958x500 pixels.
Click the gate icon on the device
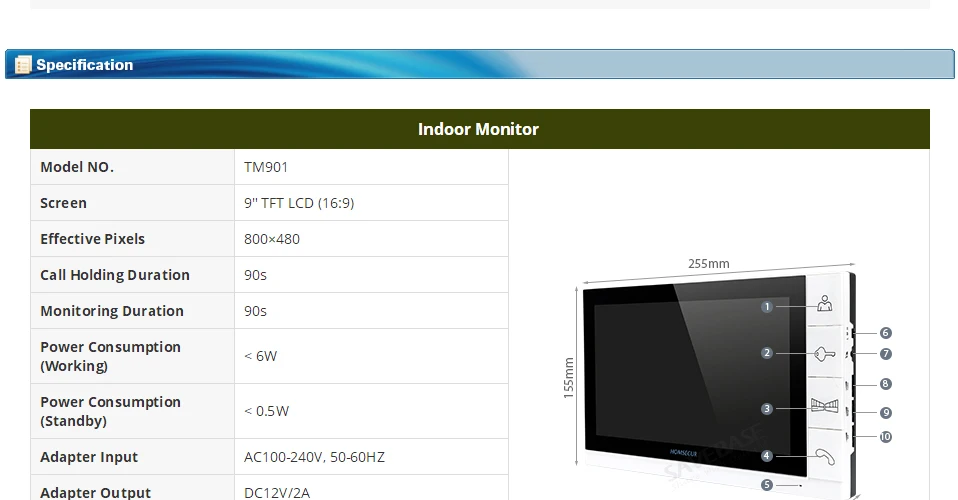824,406
